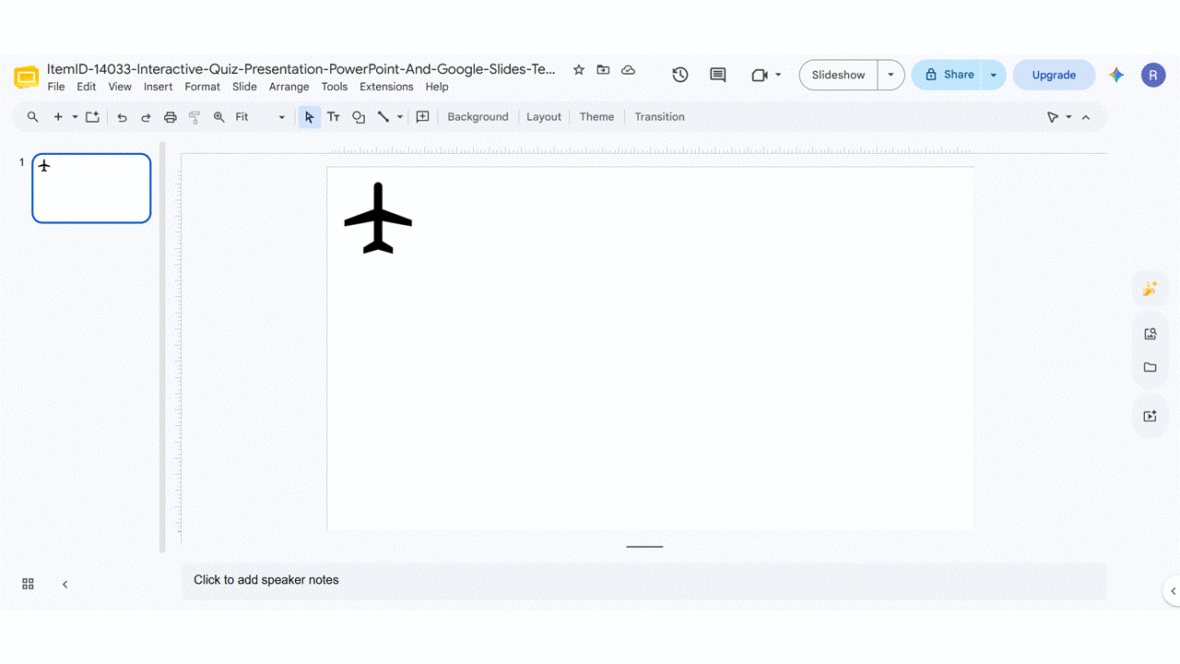This screenshot has height=664, width=1180.
Task: Open the Transition panel
Action: pyautogui.click(x=659, y=117)
